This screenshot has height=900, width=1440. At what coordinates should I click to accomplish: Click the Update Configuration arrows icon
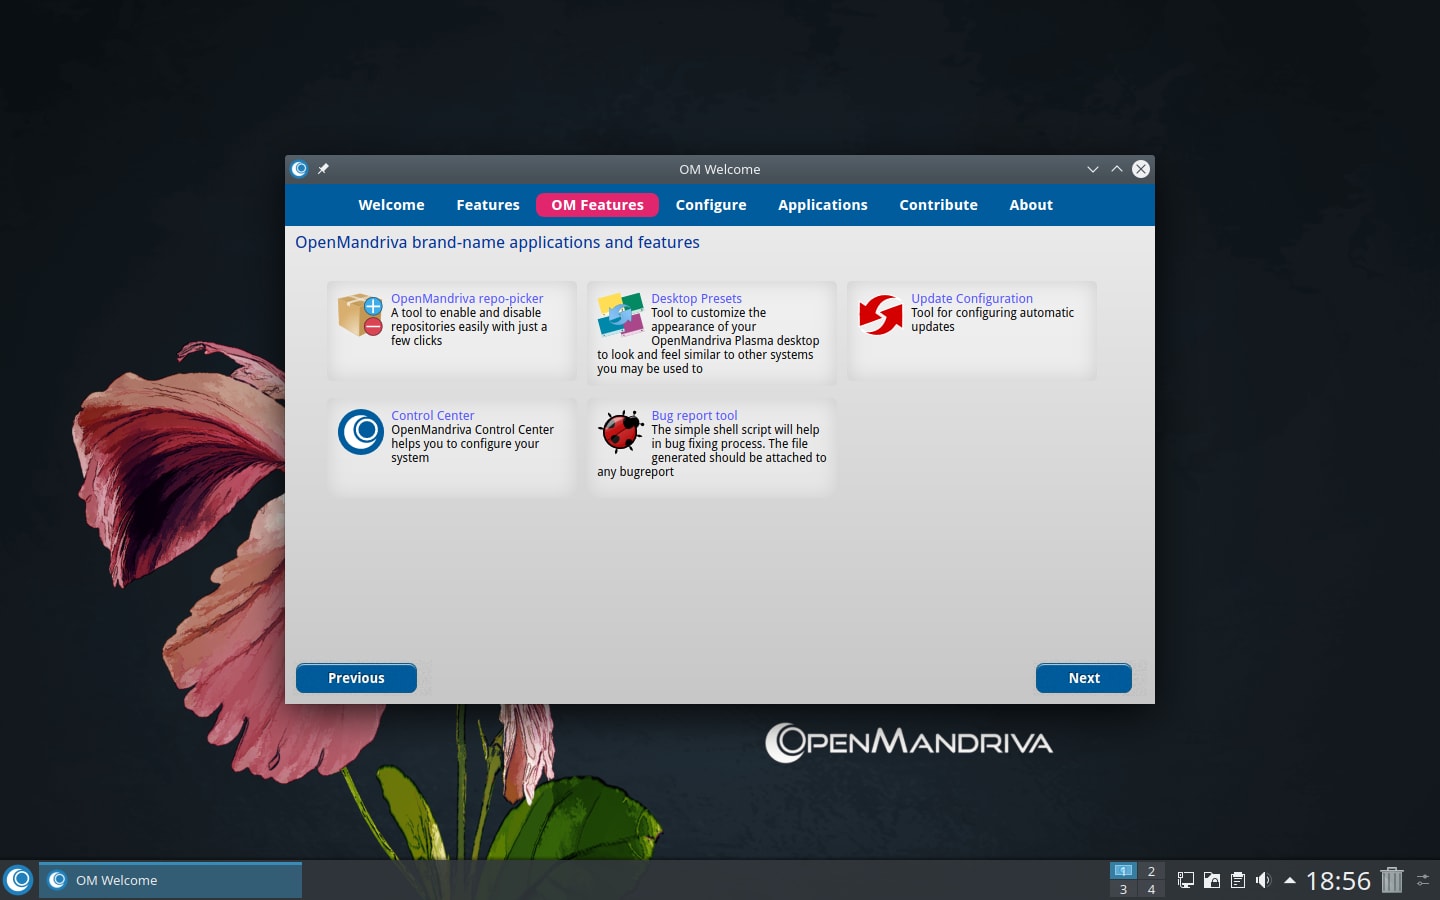coord(880,316)
